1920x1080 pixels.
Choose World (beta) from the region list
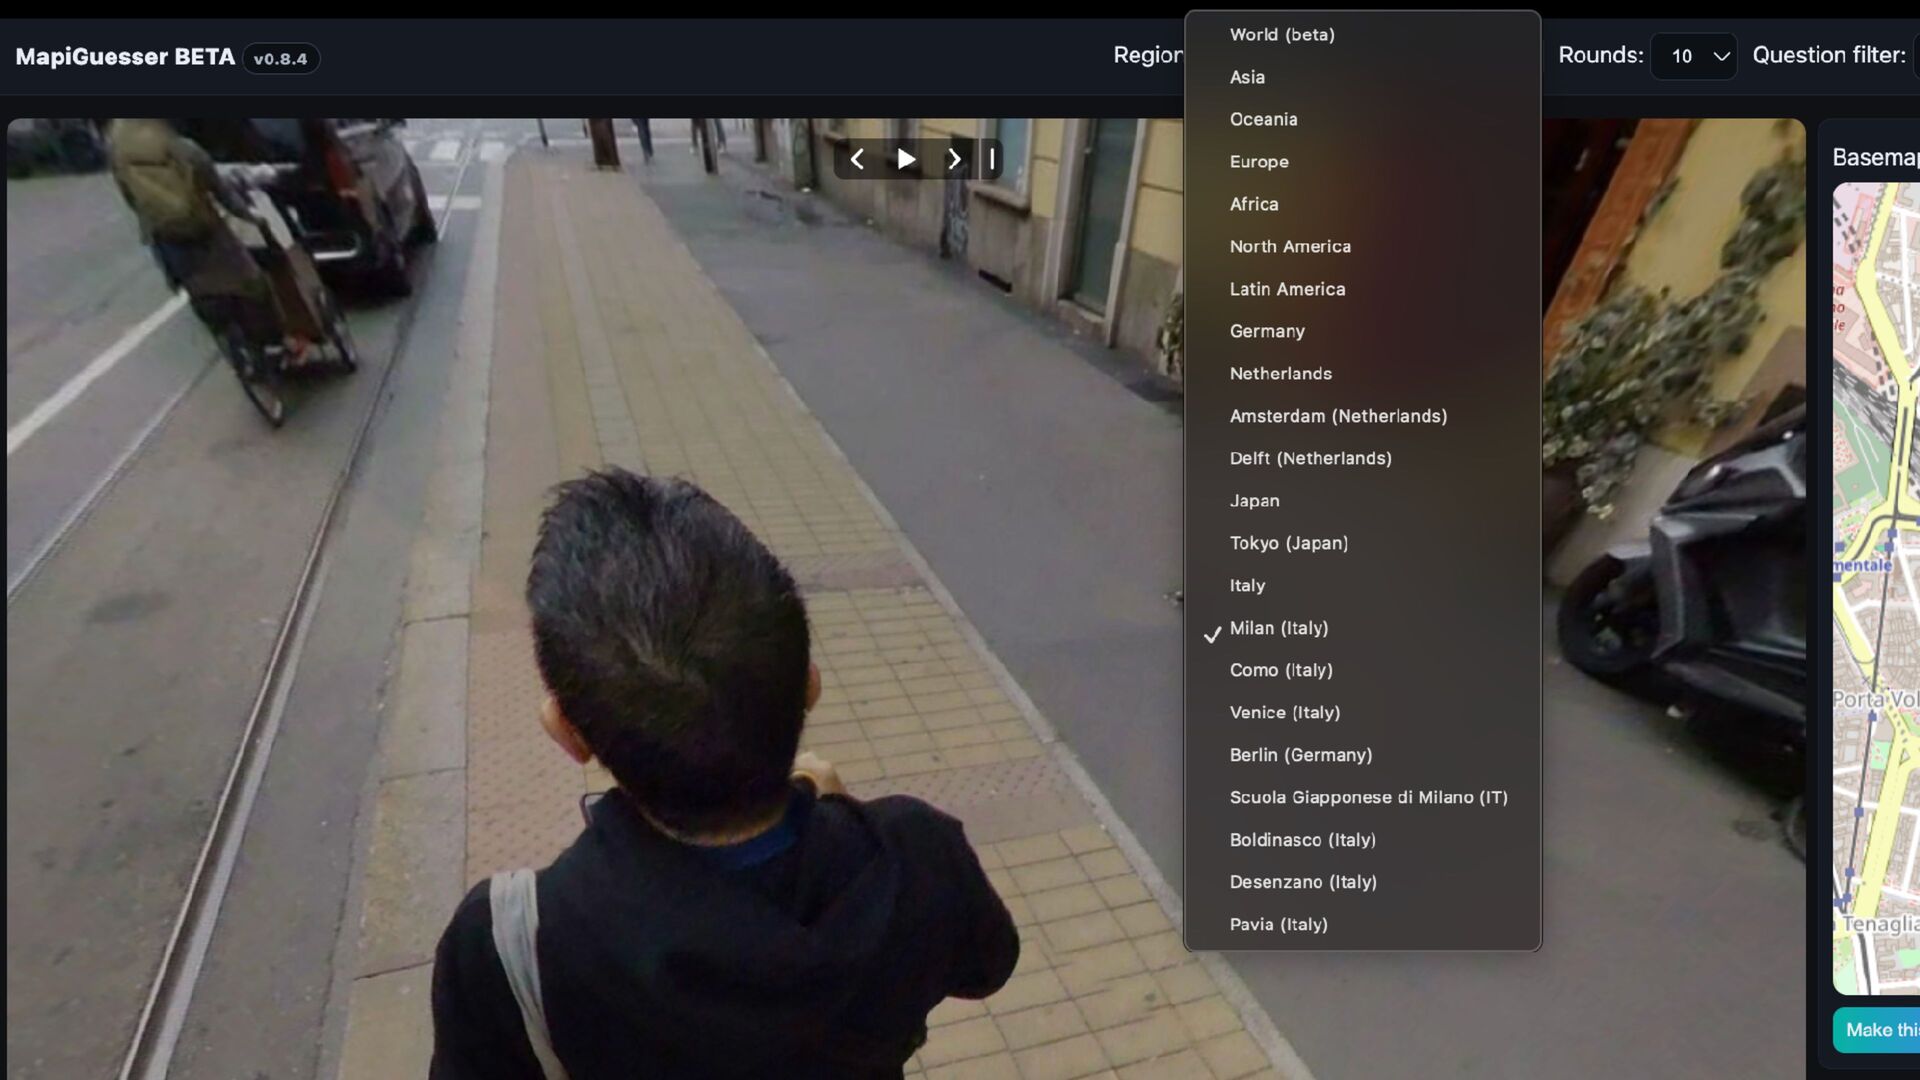(1281, 35)
